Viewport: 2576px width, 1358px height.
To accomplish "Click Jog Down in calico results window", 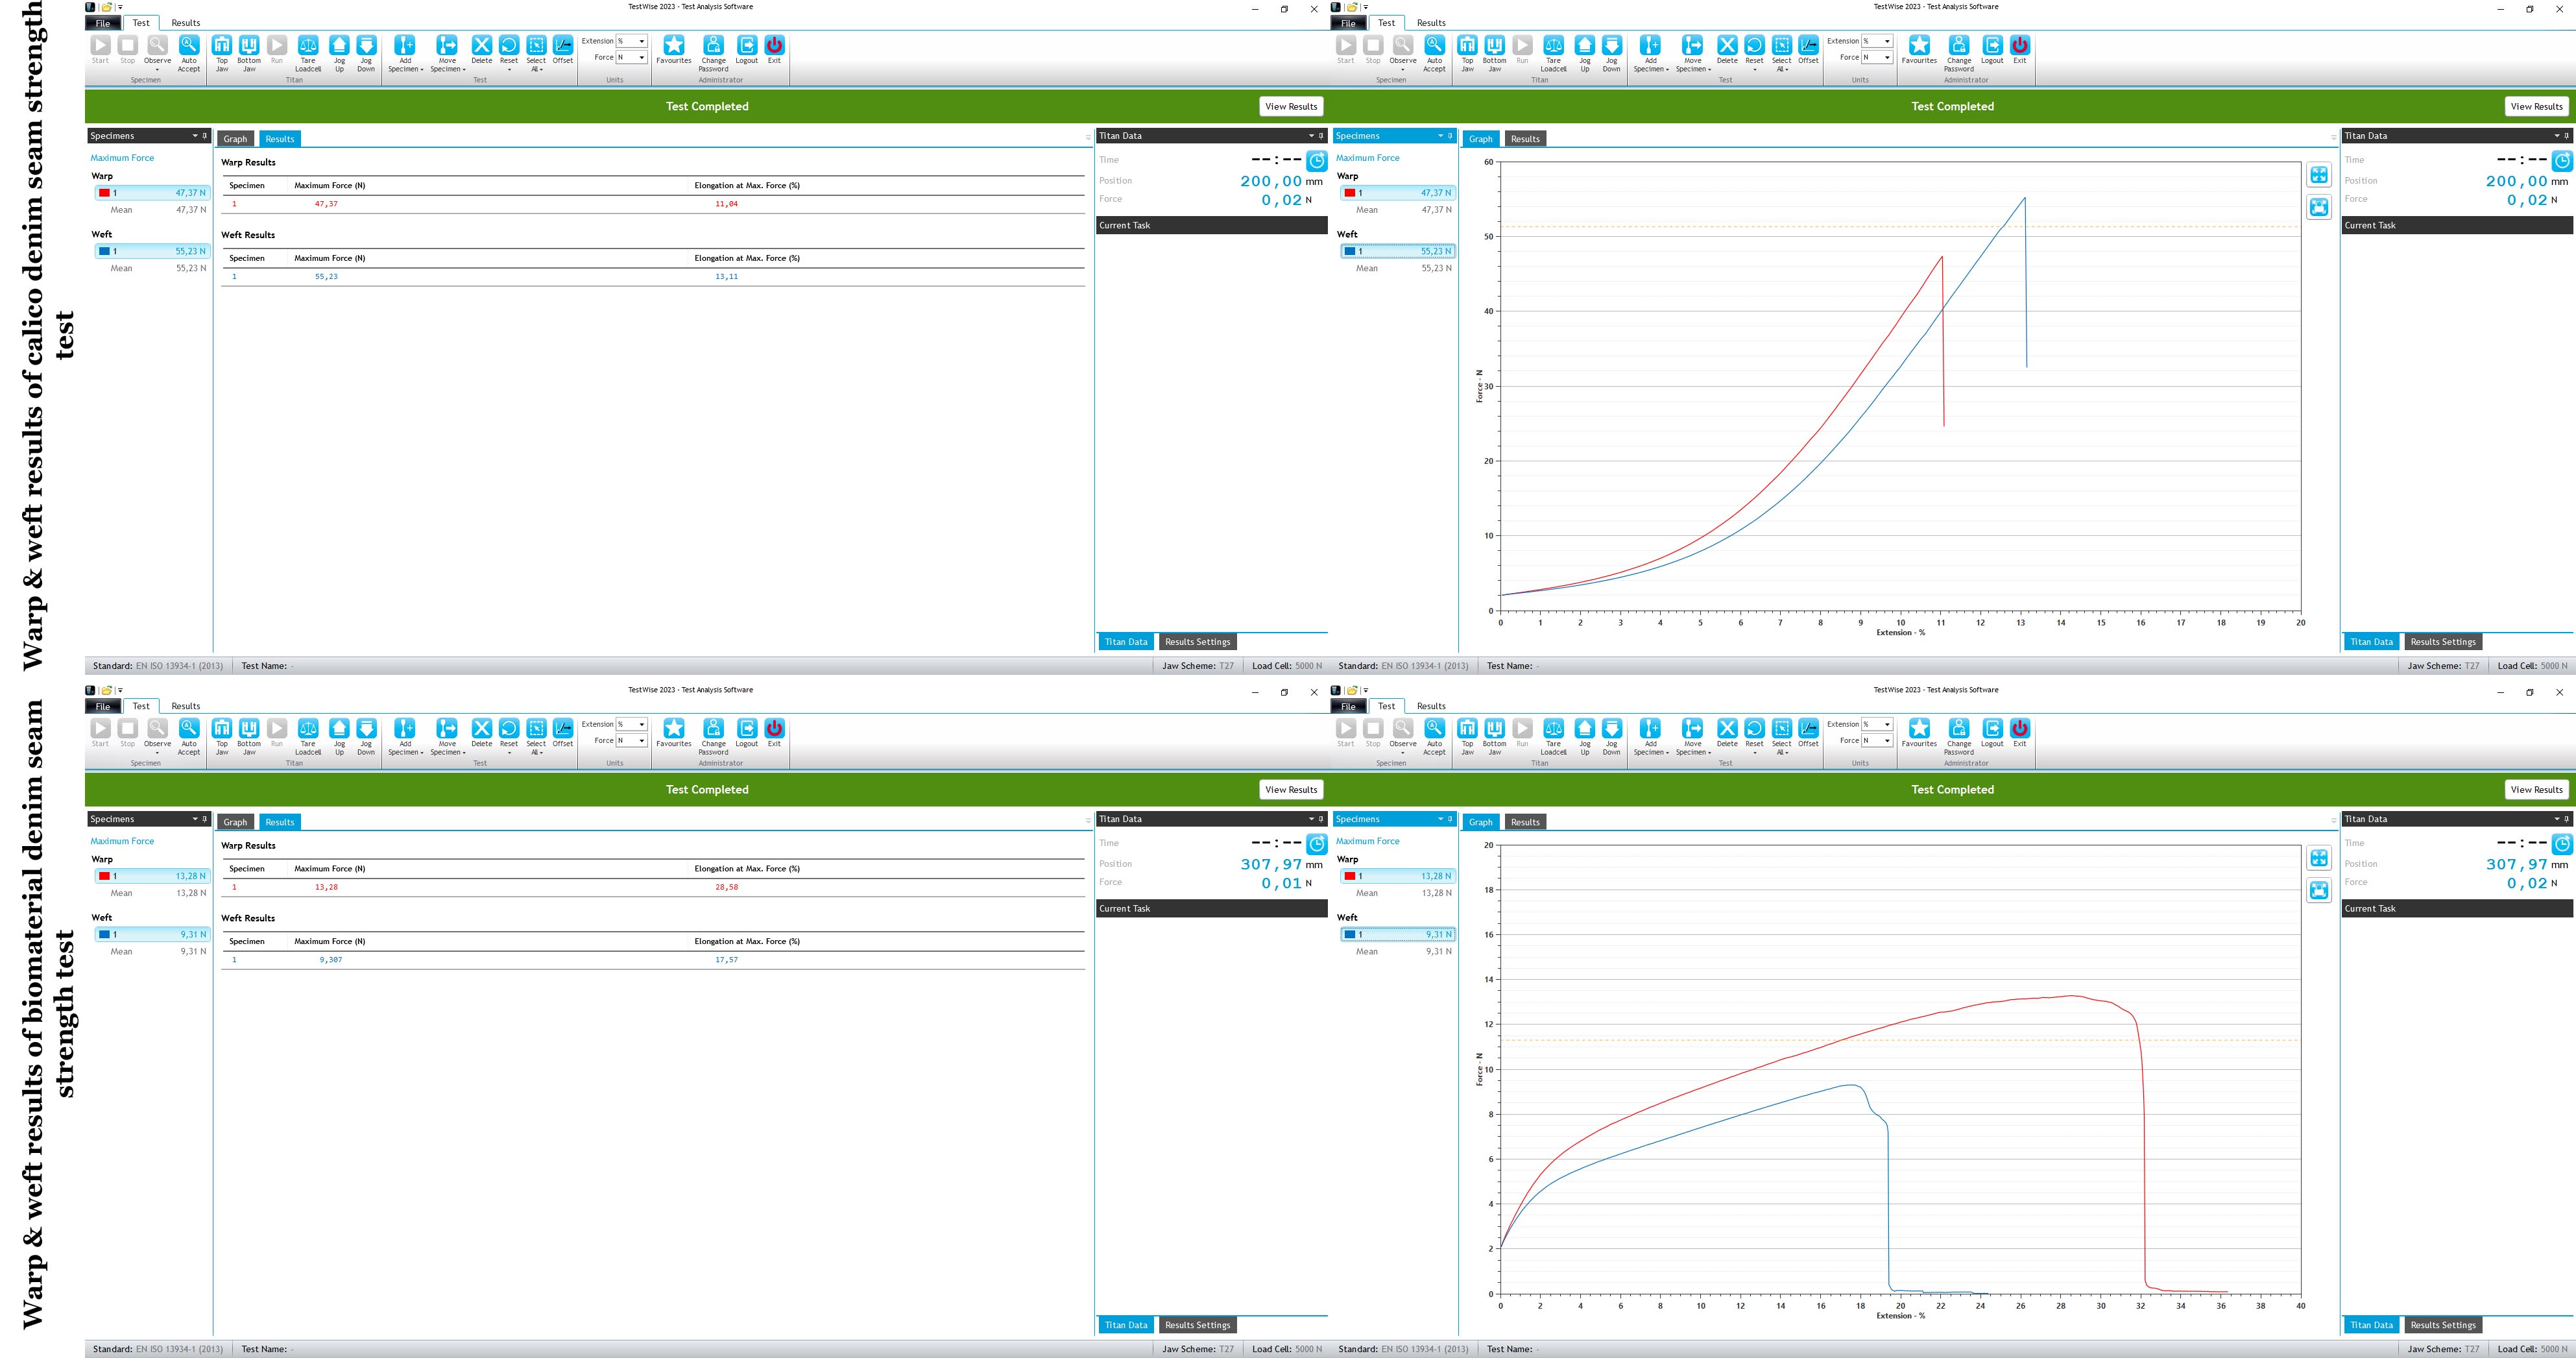I will (366, 53).
